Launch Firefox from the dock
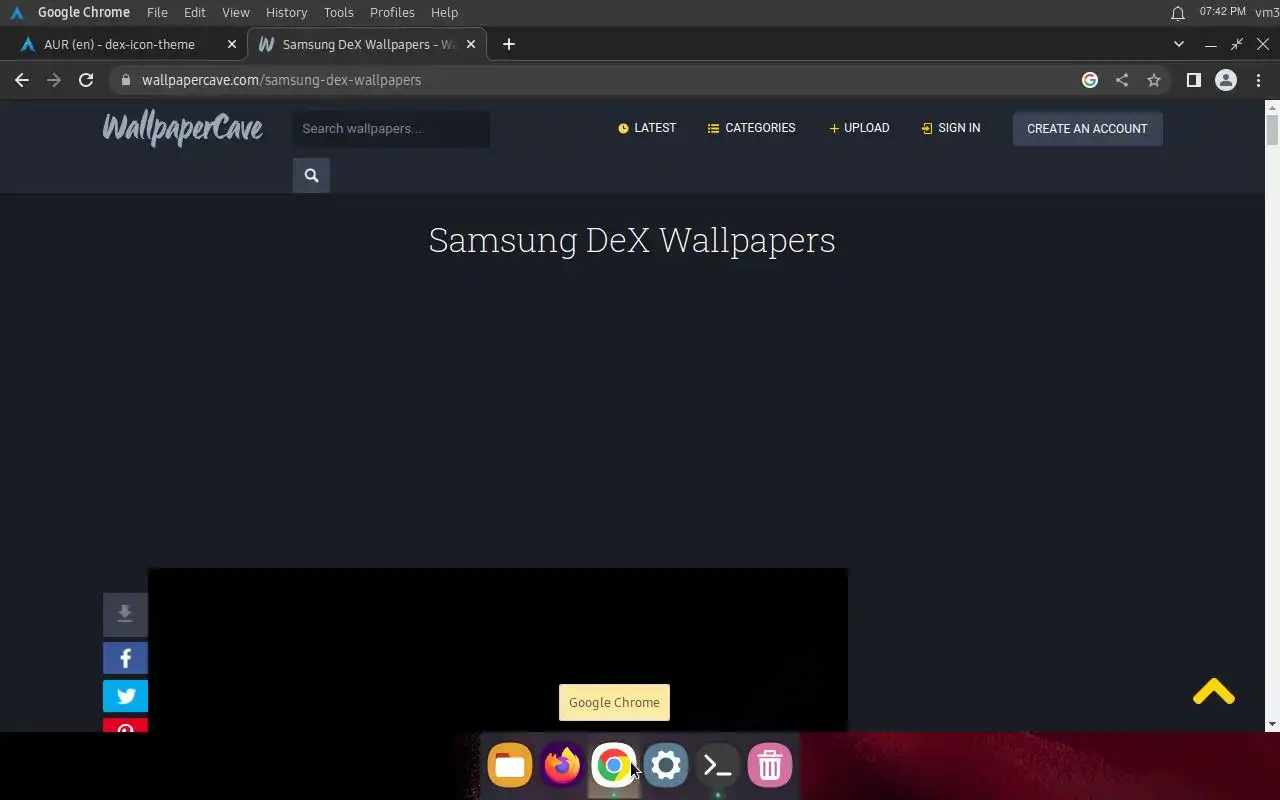This screenshot has height=800, width=1280. pos(562,766)
